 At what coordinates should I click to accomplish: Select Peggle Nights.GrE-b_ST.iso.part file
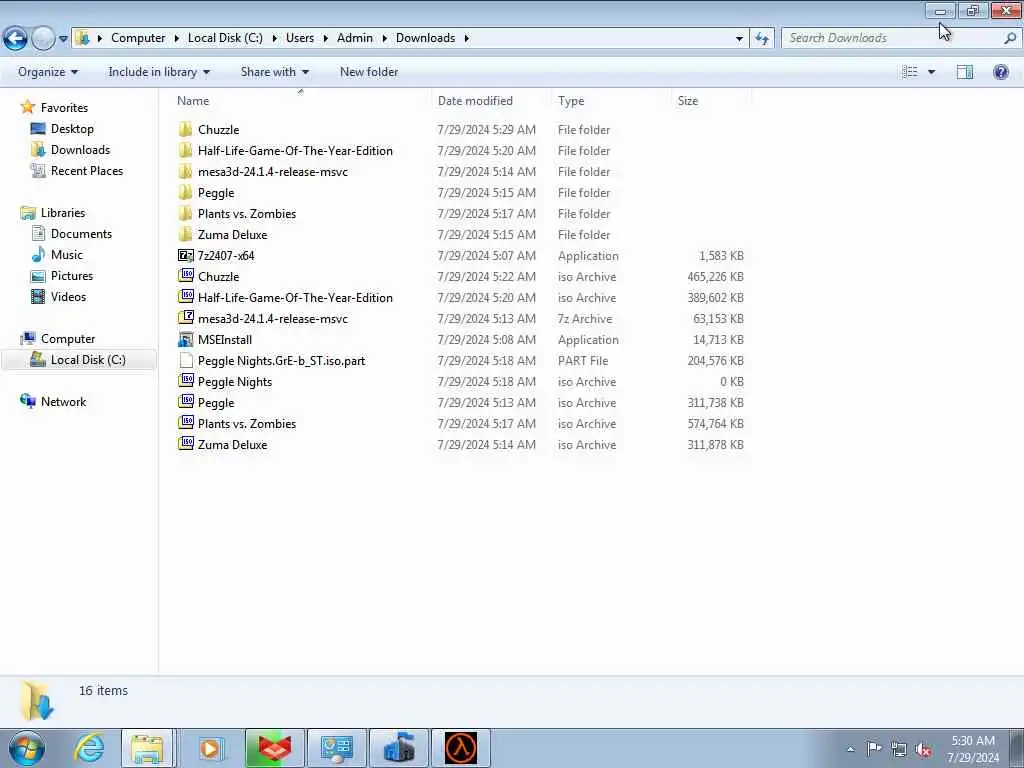[x=281, y=360]
